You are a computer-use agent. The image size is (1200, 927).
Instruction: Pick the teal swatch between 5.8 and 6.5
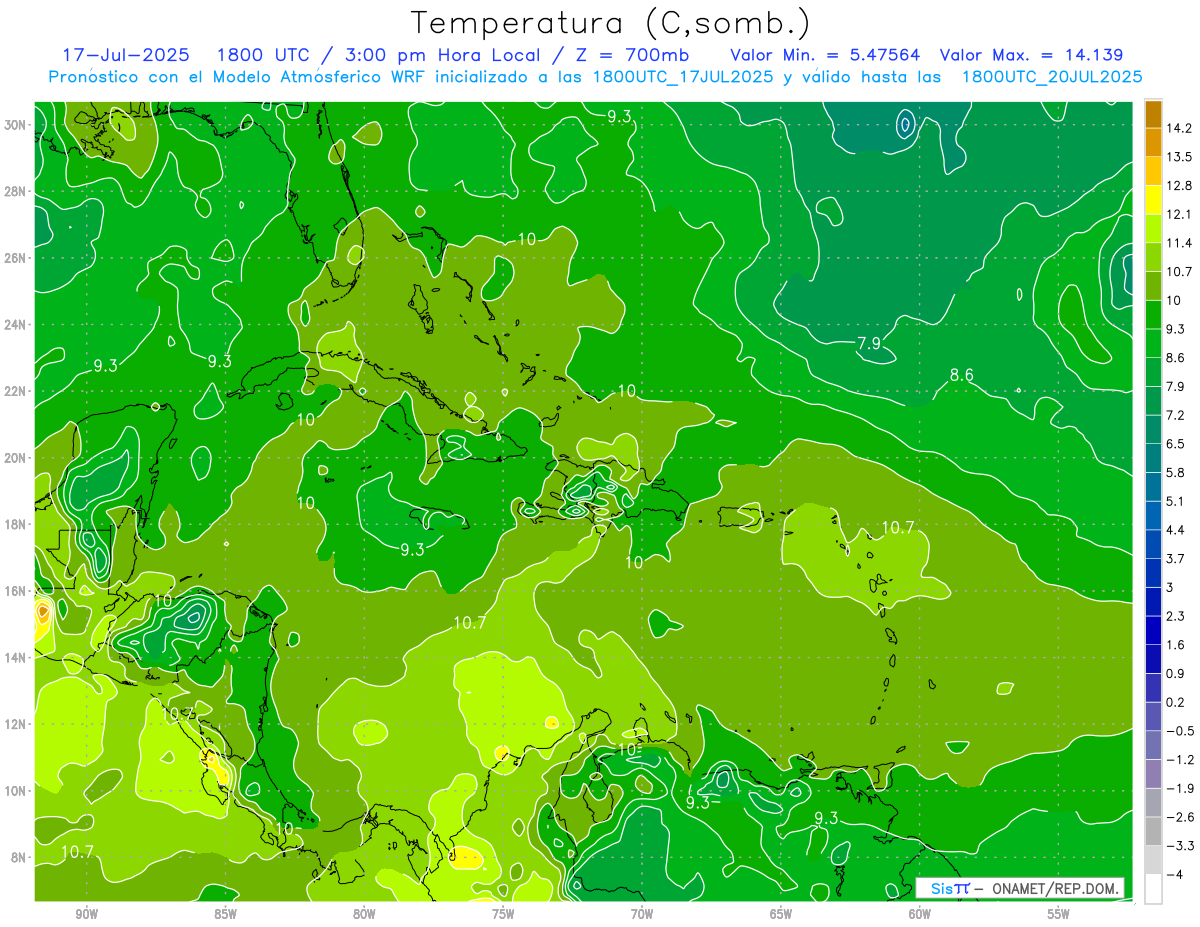(x=1153, y=457)
